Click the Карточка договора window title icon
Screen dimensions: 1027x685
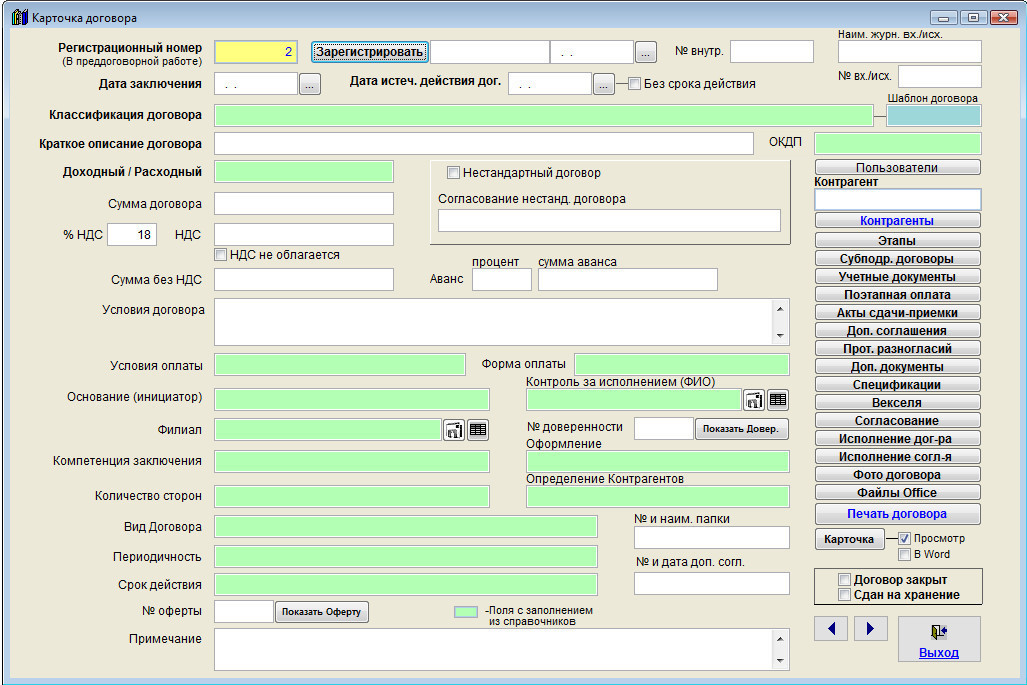pyautogui.click(x=18, y=17)
